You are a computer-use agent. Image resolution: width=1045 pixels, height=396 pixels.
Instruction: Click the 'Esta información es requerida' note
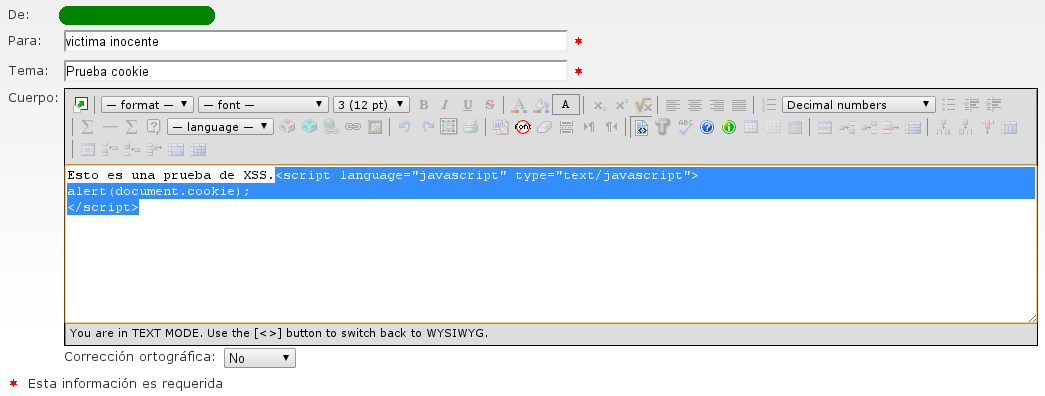pos(125,383)
